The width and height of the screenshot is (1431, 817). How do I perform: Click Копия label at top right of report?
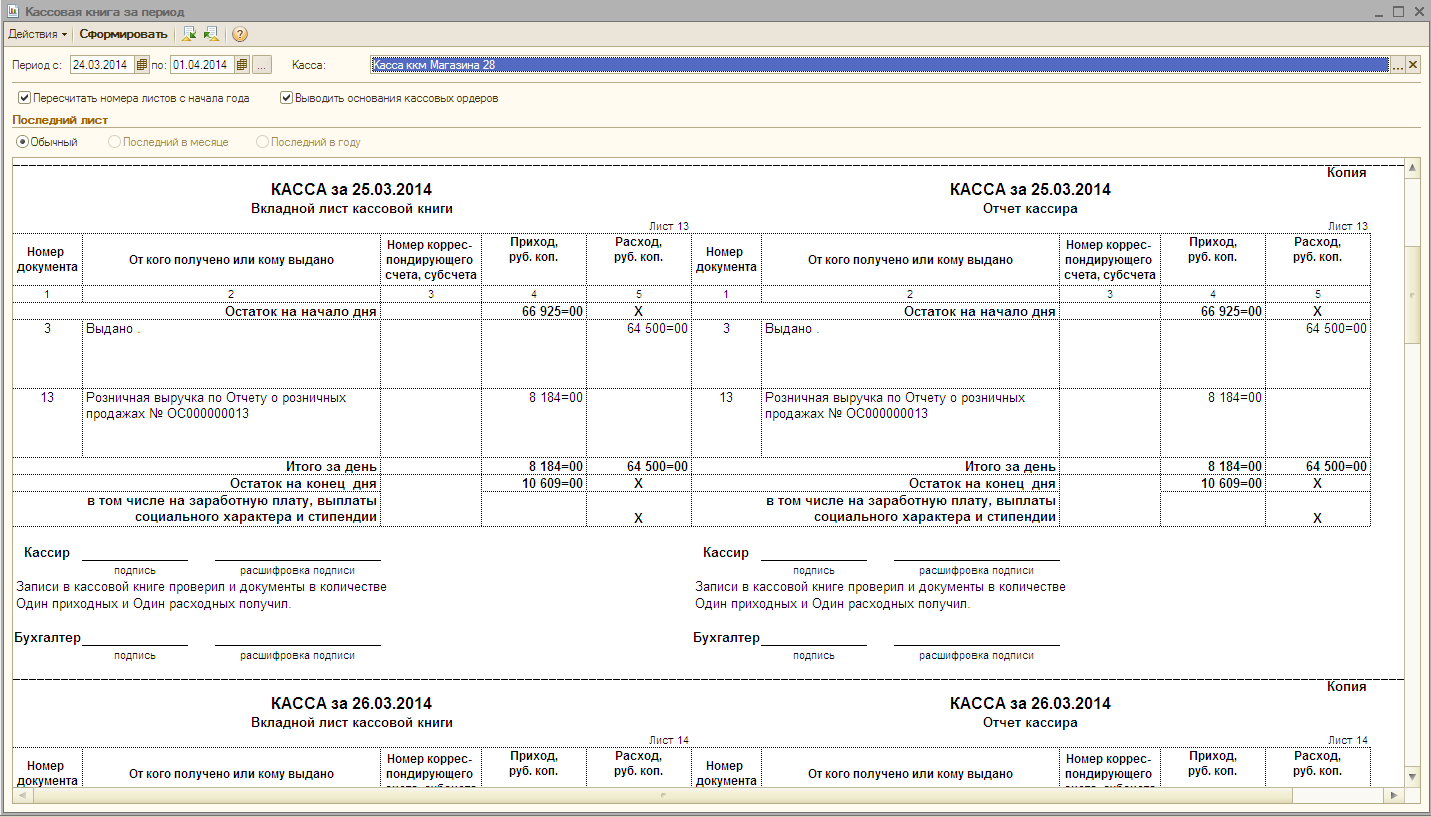(x=1347, y=173)
